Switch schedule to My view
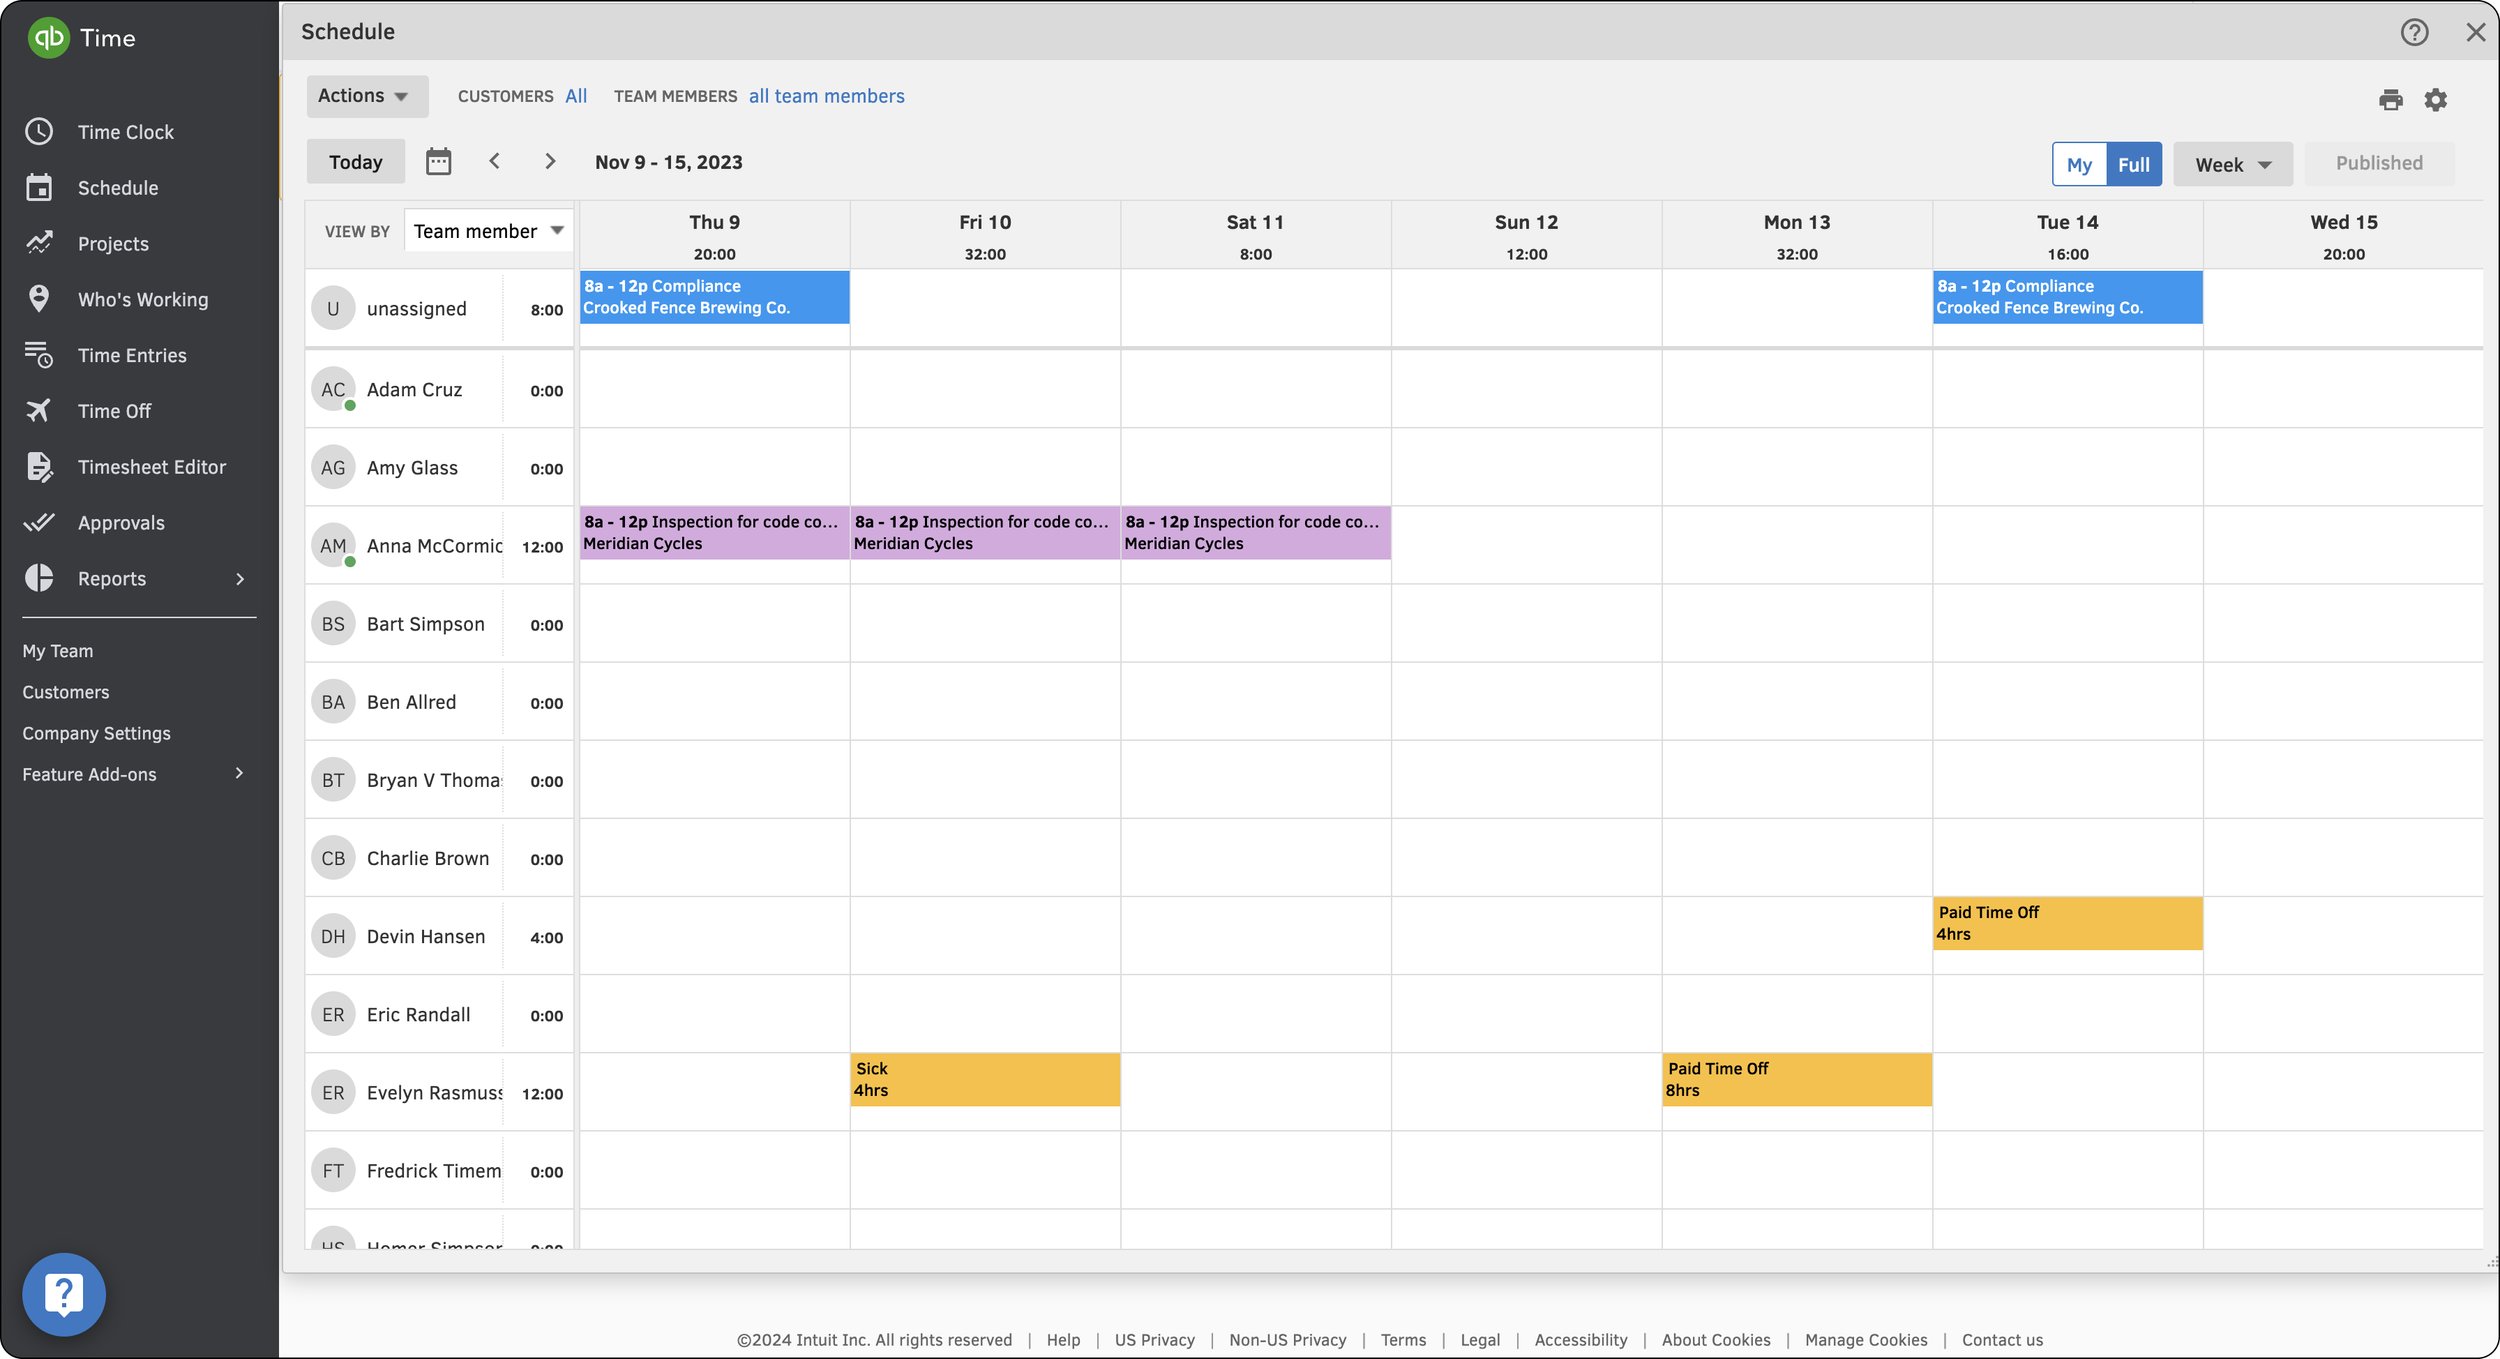The image size is (2500, 1359). [2079, 165]
